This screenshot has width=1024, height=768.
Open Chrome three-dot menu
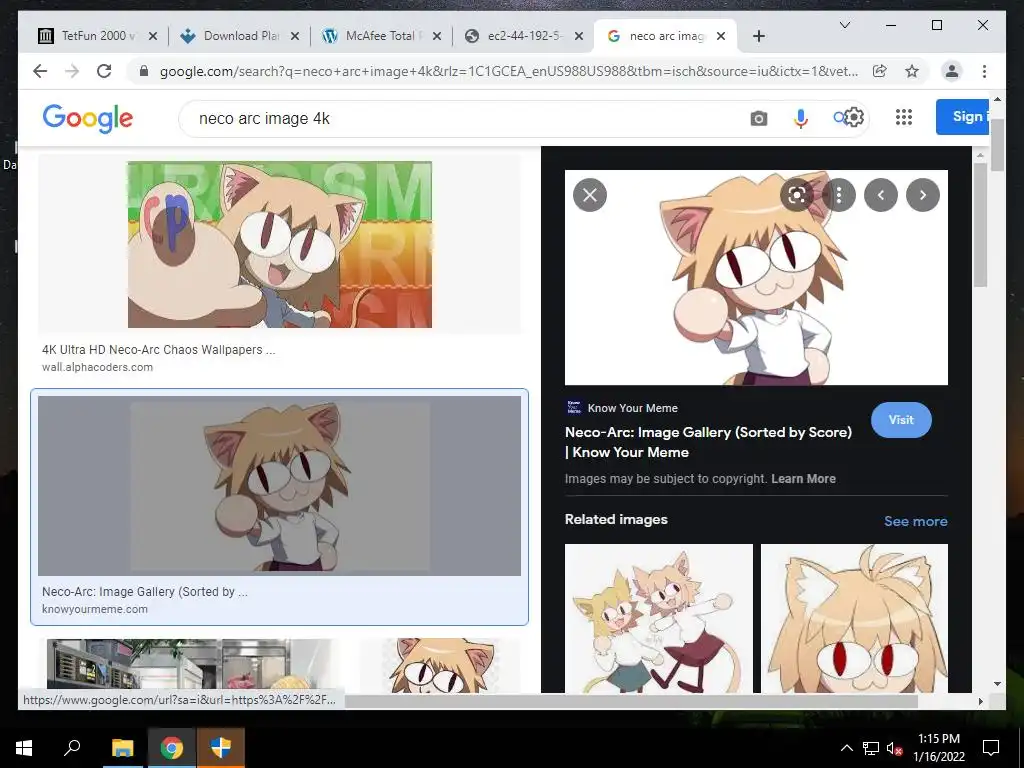(984, 71)
